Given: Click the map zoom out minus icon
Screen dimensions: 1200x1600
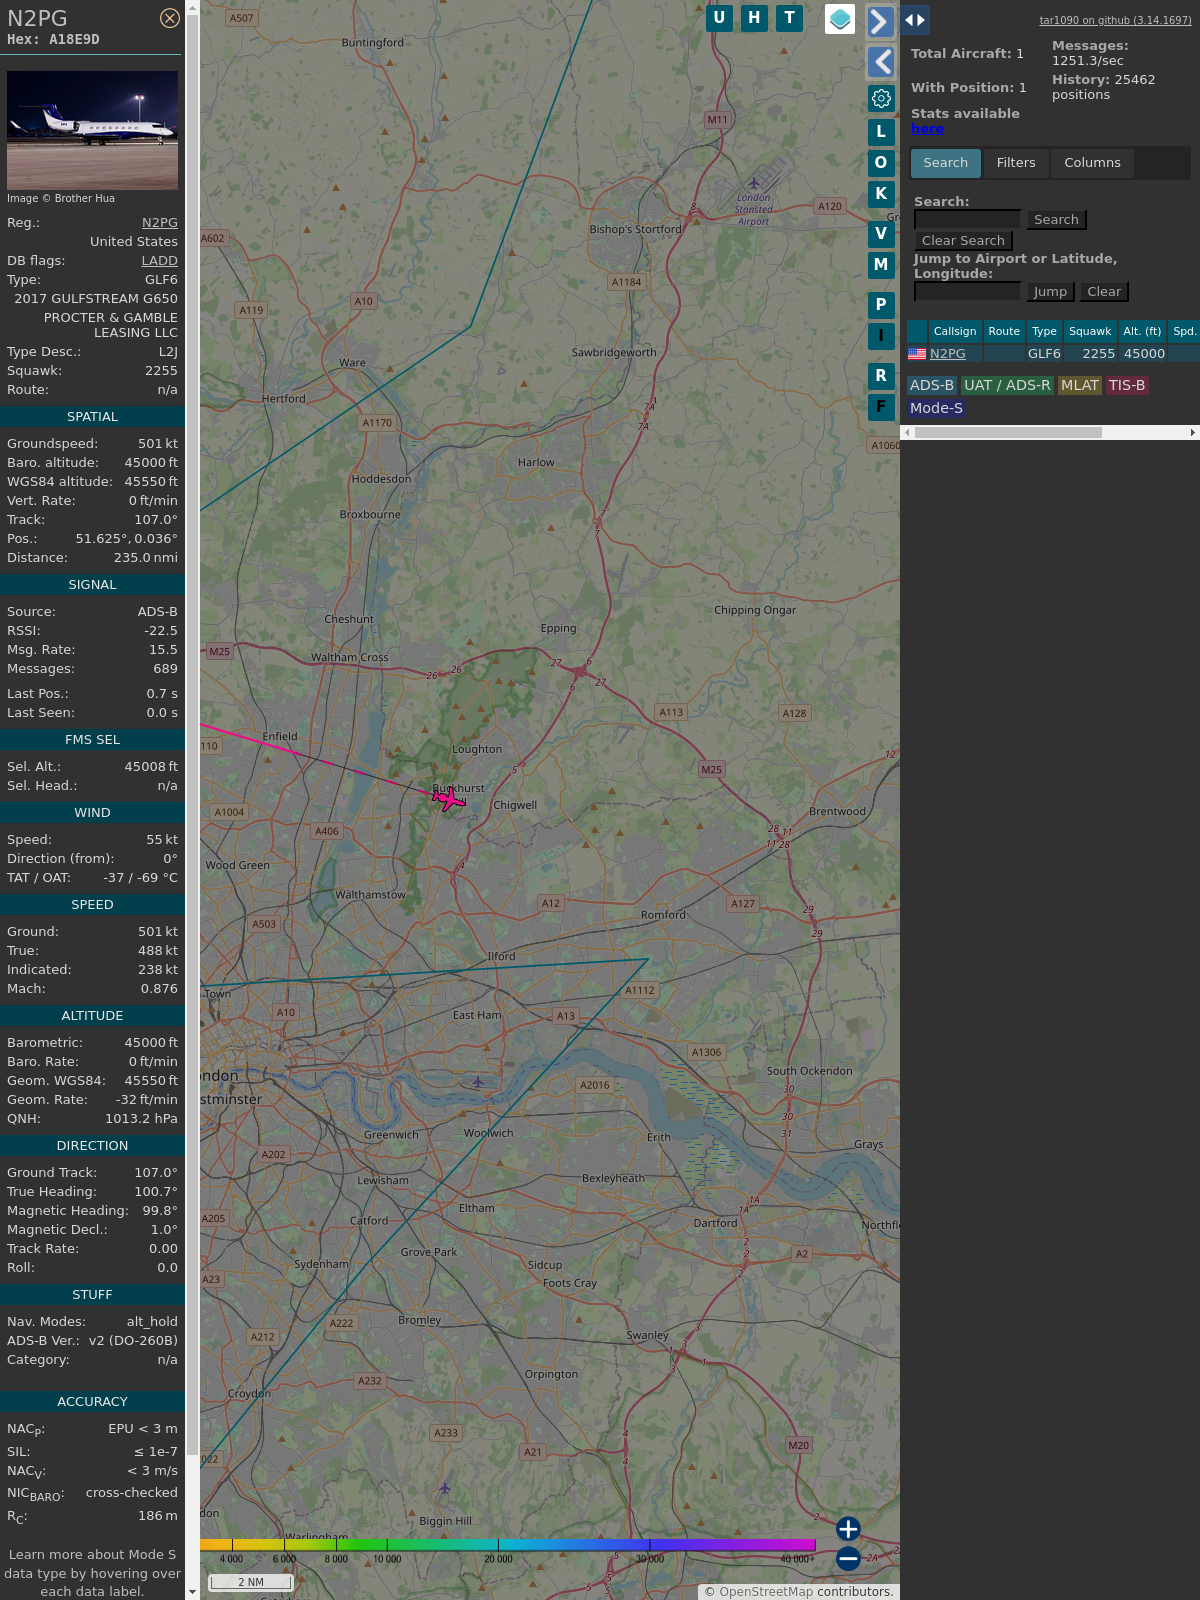Looking at the screenshot, I should tap(848, 1558).
